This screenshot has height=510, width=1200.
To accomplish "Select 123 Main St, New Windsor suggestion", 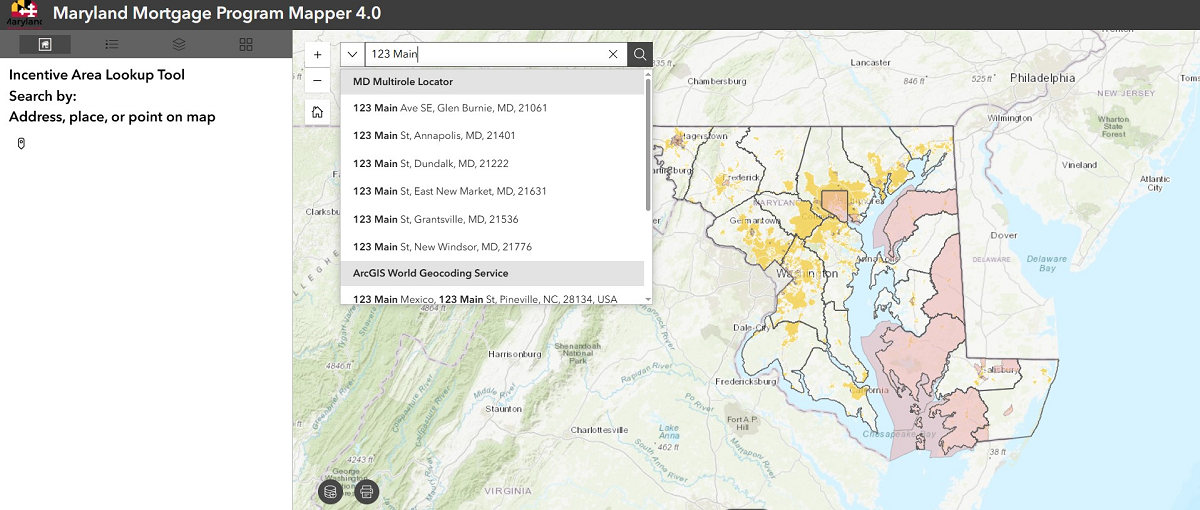I will (x=442, y=247).
